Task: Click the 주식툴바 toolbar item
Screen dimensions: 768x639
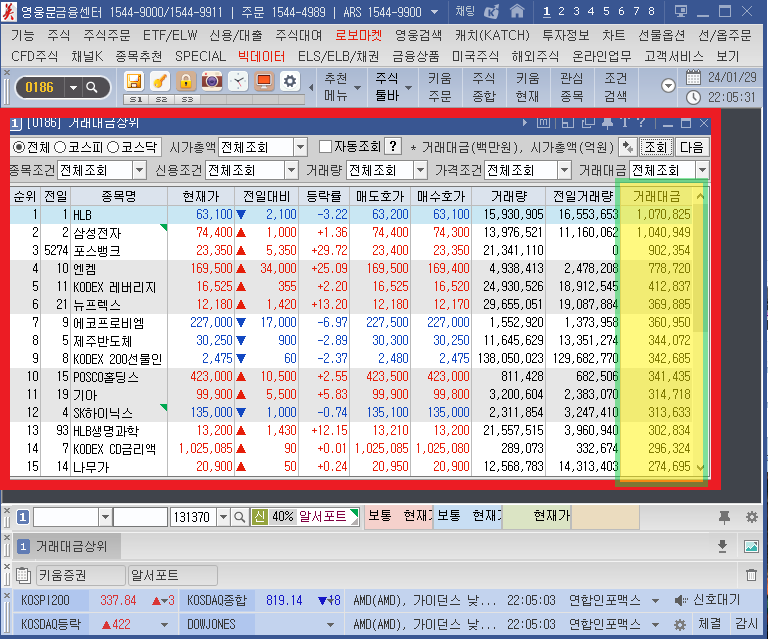Action: pyautogui.click(x=393, y=87)
